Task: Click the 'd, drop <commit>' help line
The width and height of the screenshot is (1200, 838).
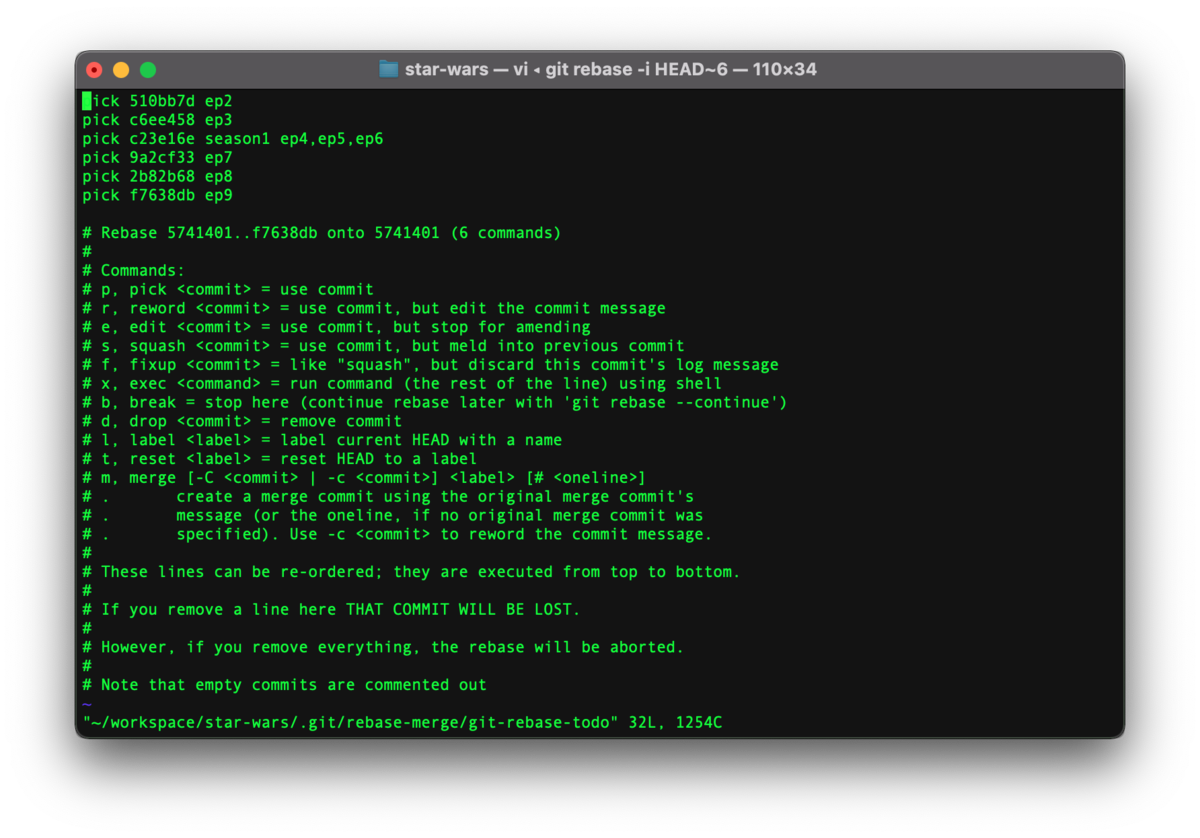Action: tap(242, 421)
